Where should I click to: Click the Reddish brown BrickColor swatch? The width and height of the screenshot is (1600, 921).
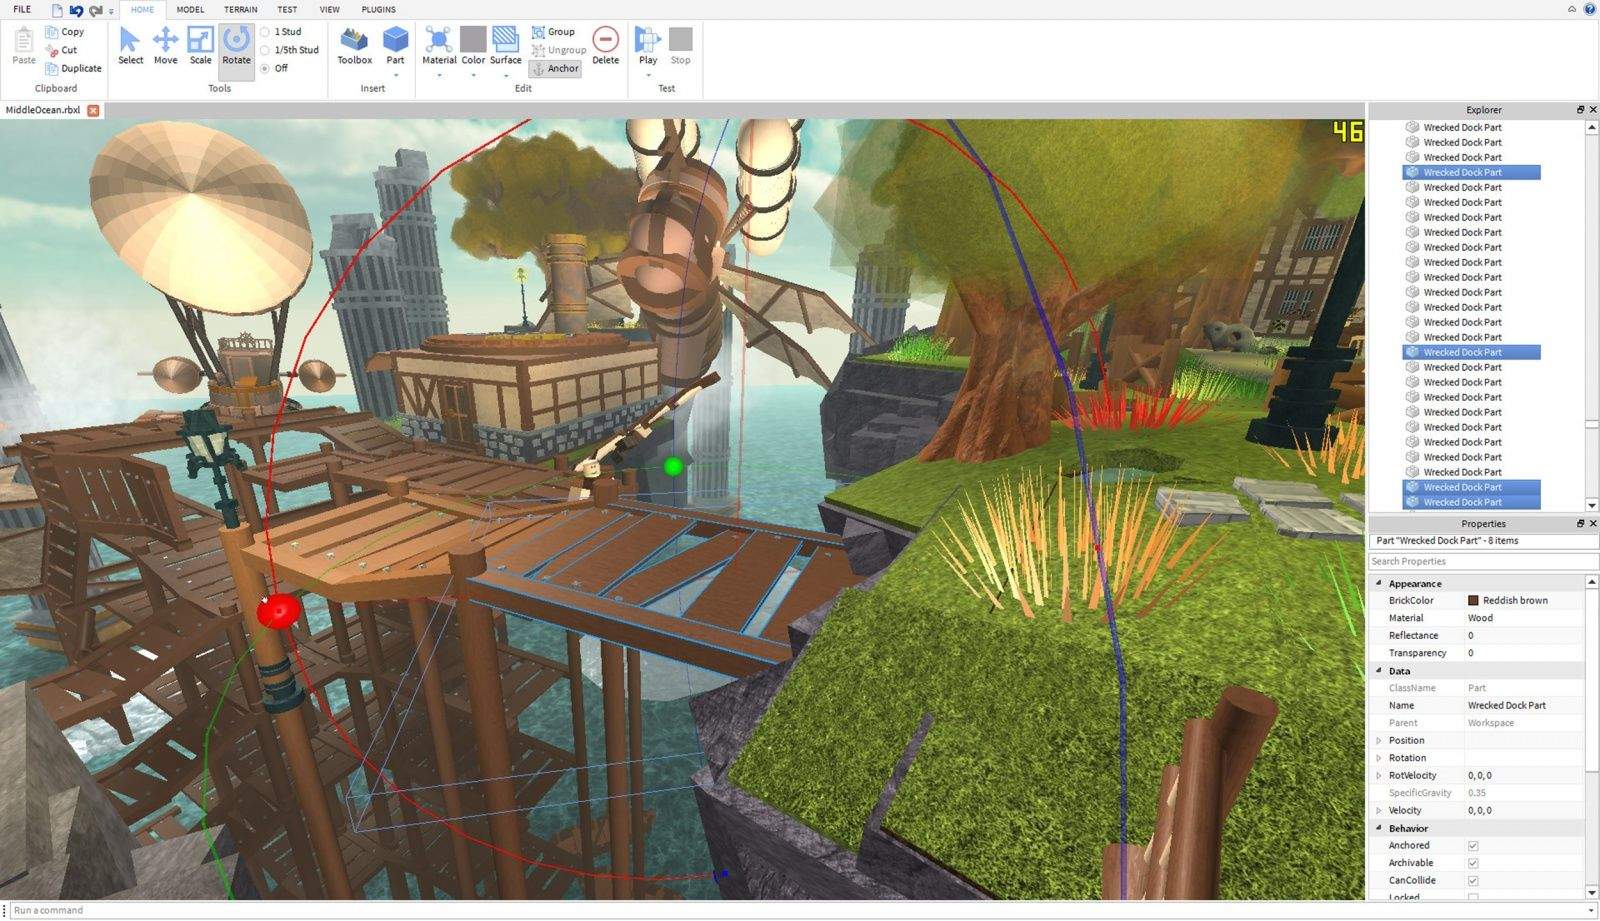[1473, 601]
